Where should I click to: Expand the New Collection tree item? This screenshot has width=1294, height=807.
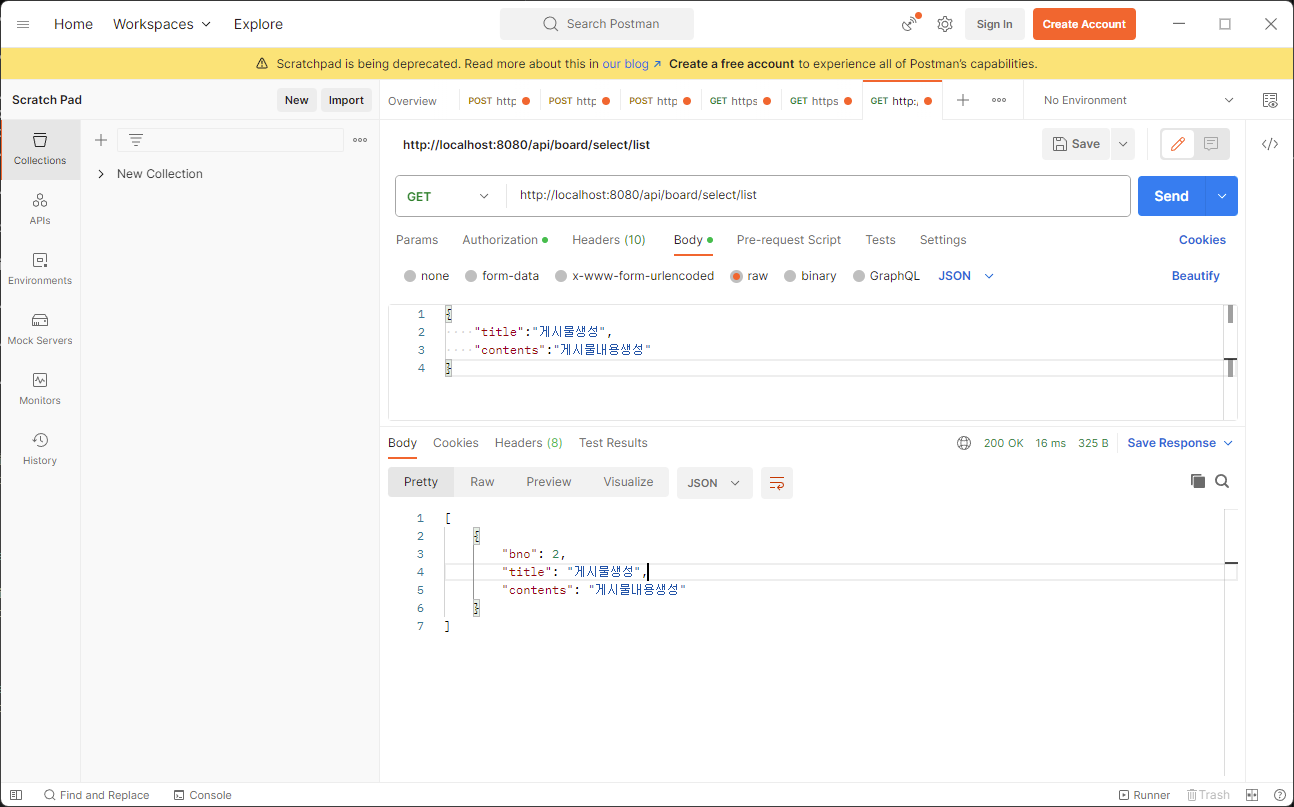point(101,174)
